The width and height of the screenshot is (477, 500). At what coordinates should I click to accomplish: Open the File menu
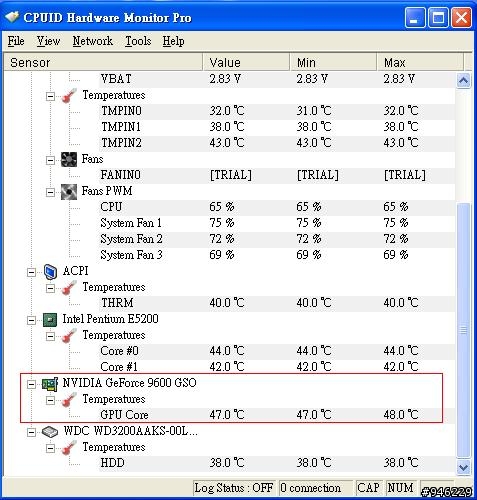pos(16,41)
